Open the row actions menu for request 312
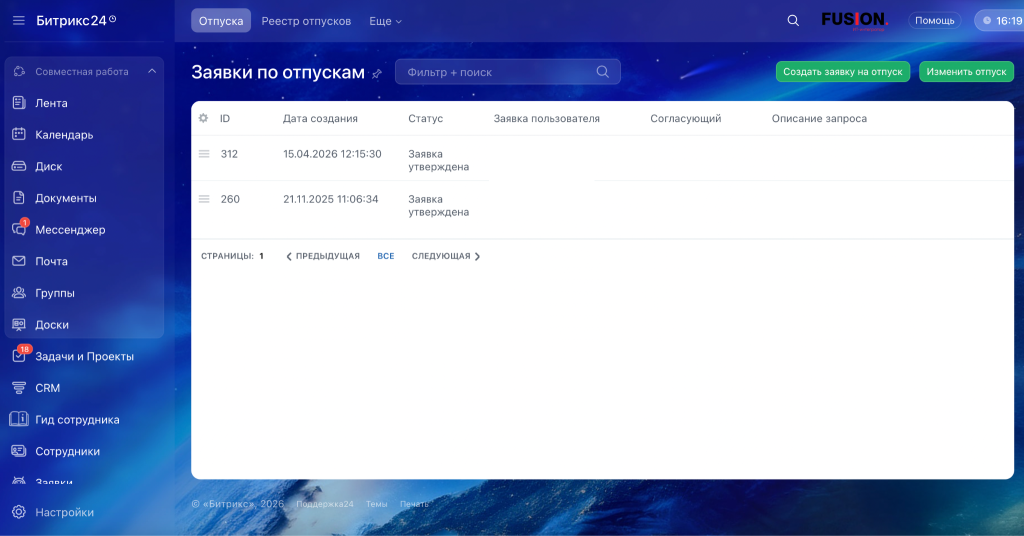Viewport: 1024px width, 536px height. click(x=204, y=154)
